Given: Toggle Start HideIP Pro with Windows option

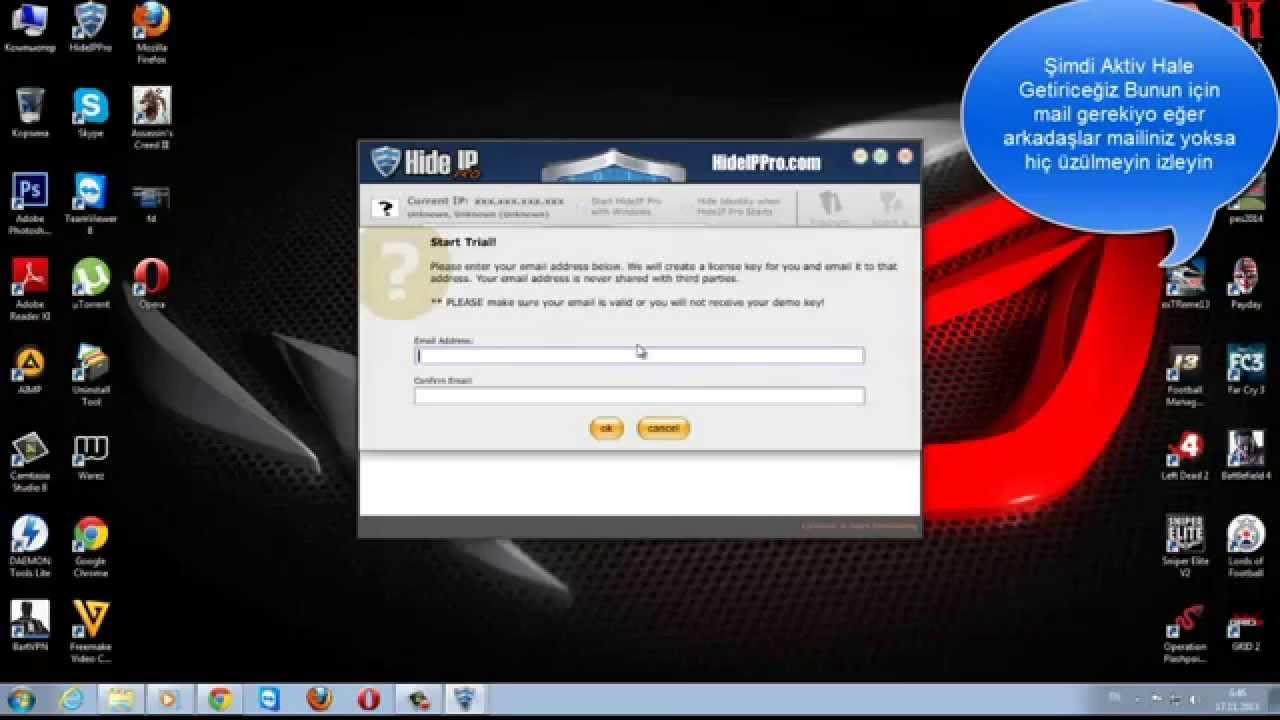Looking at the screenshot, I should coord(625,206).
